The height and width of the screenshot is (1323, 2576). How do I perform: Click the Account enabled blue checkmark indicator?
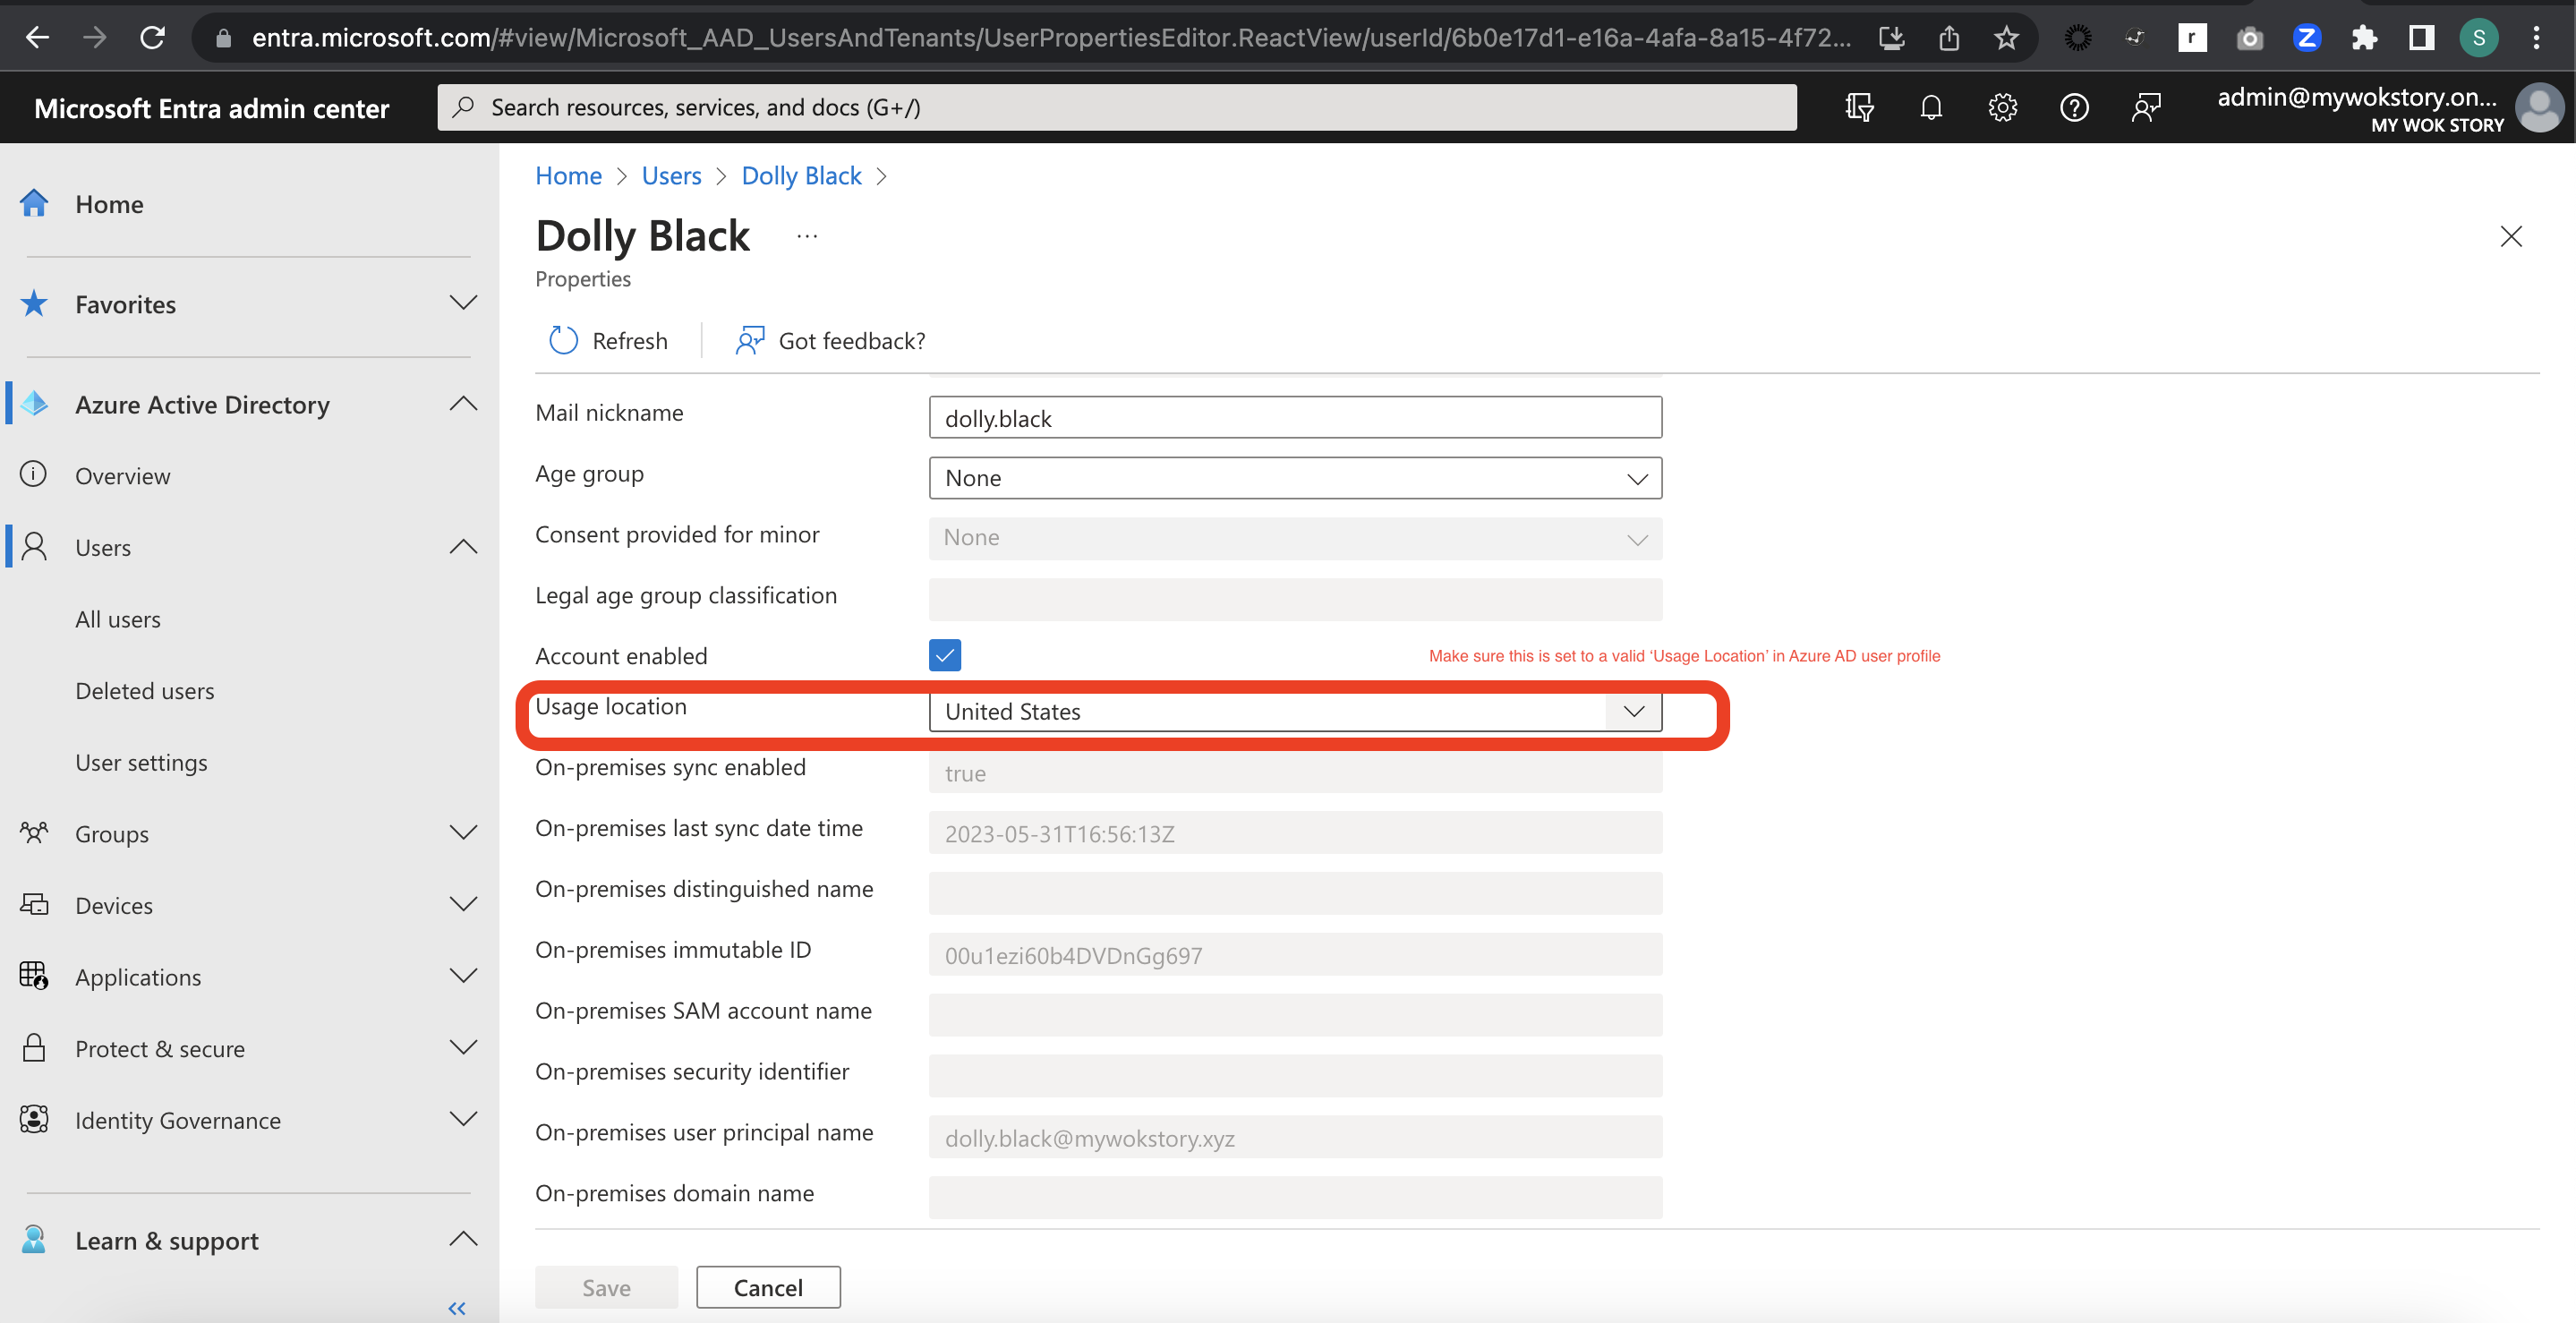click(944, 655)
